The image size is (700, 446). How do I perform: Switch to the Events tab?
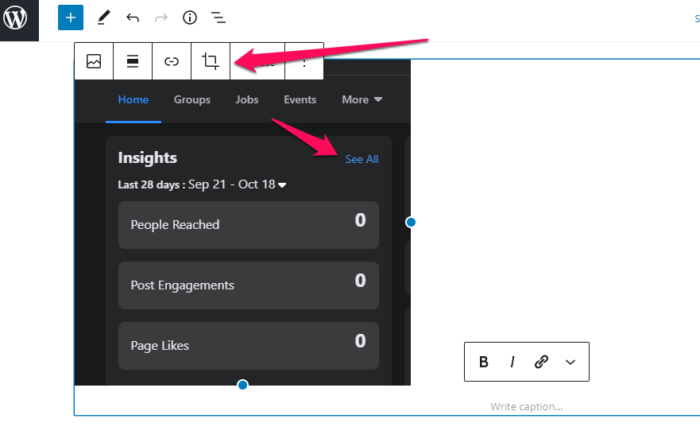click(300, 100)
